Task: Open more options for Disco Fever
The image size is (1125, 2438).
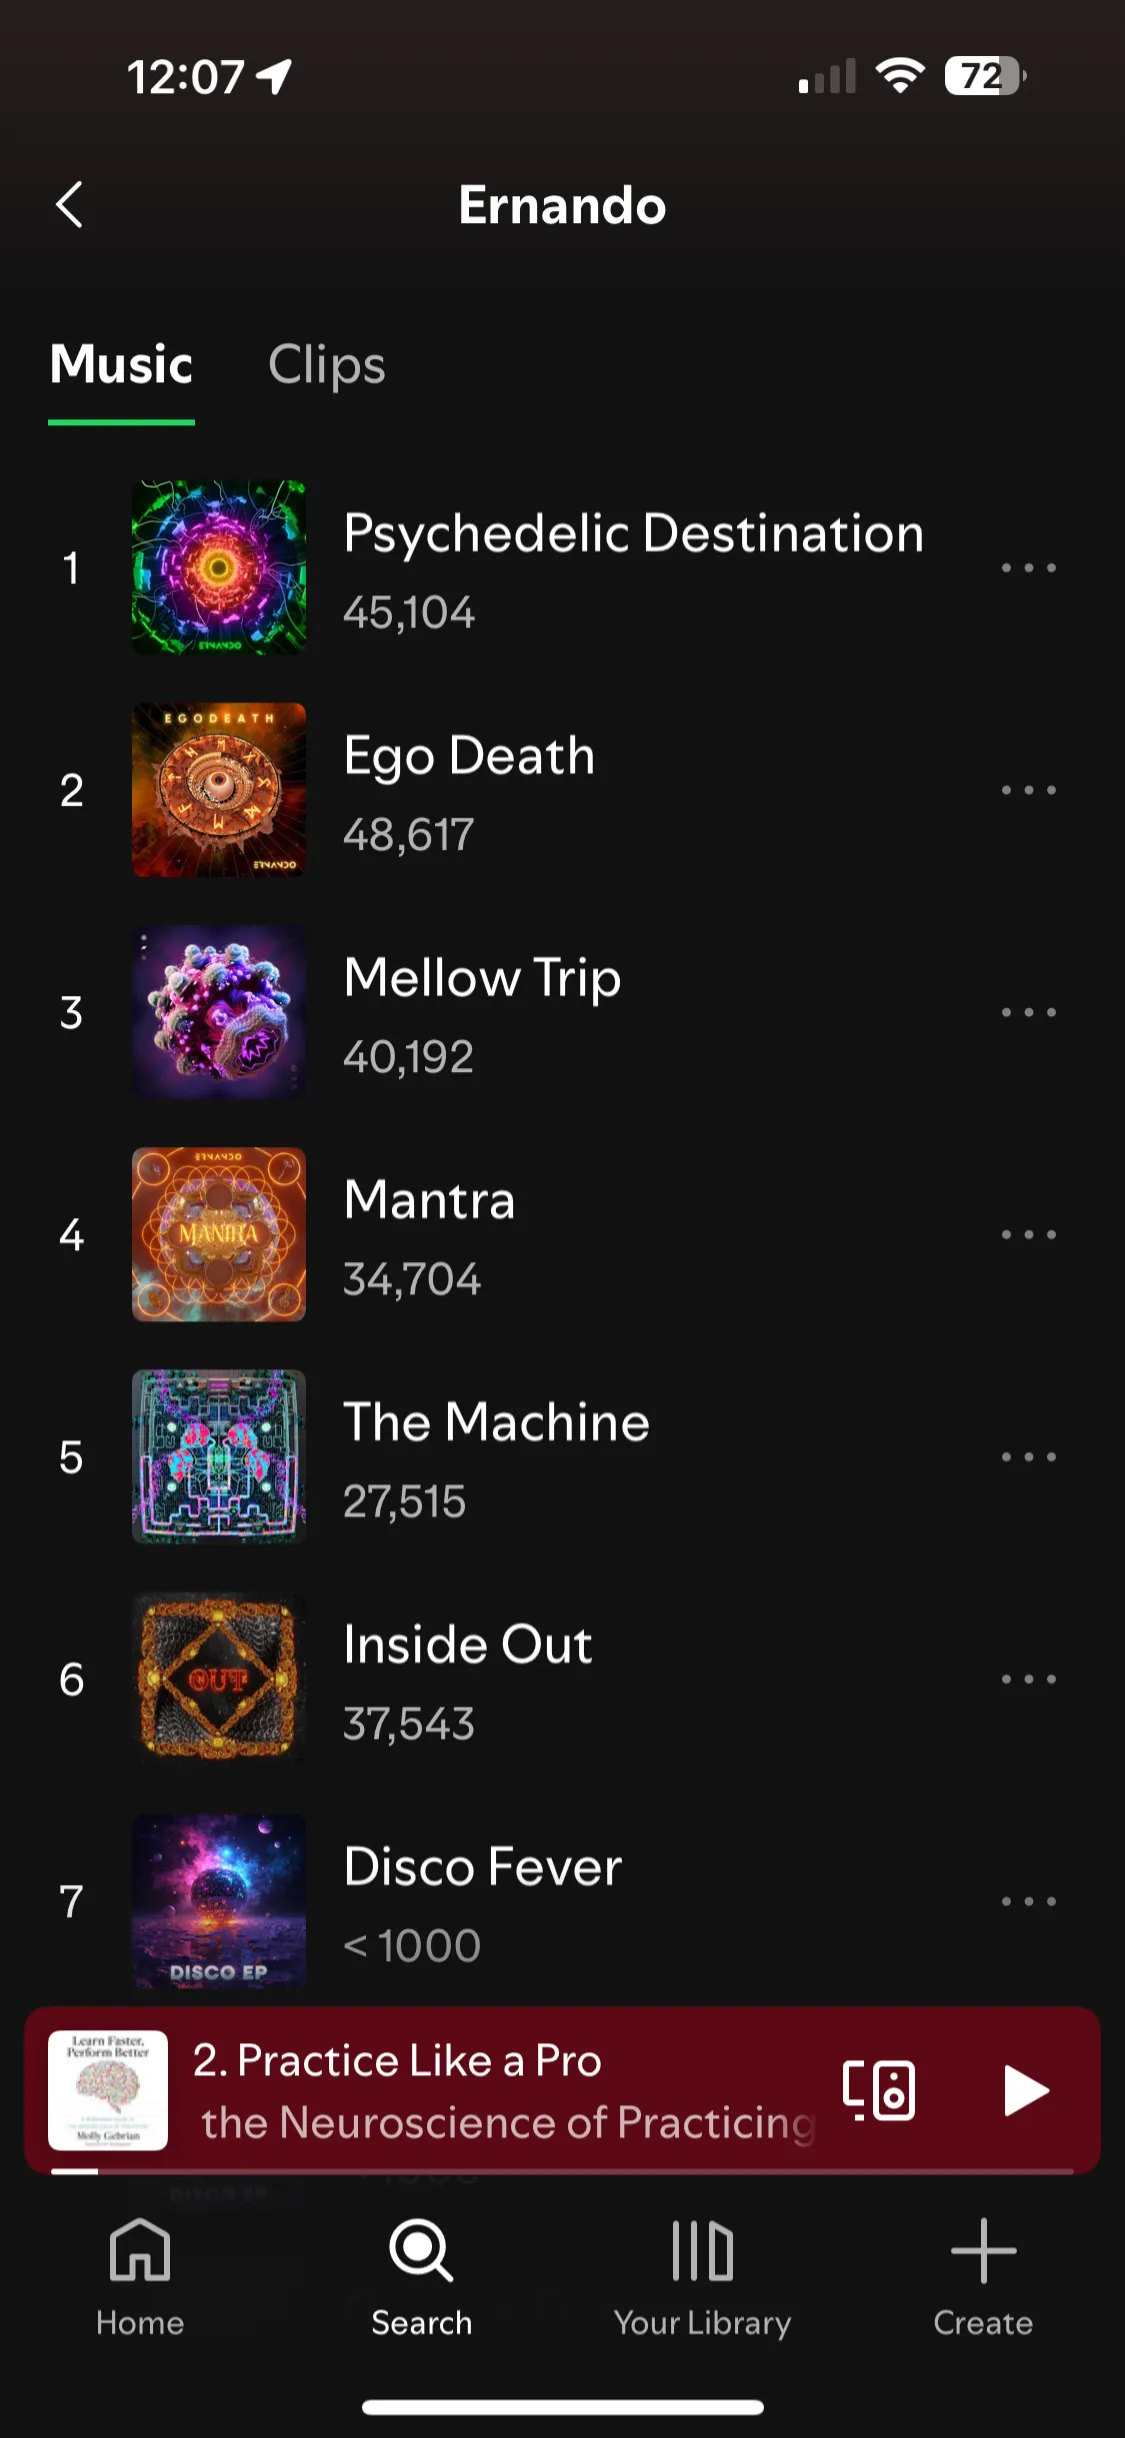Action: pyautogui.click(x=1029, y=1901)
